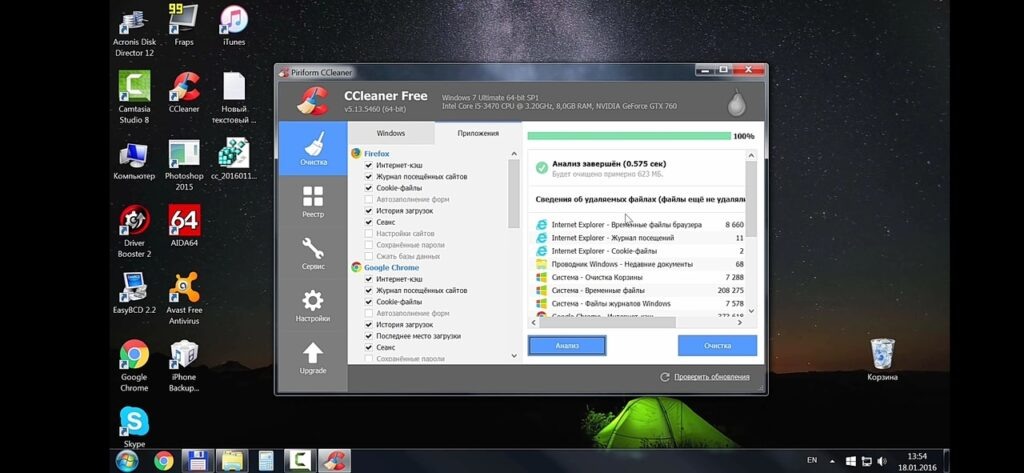
Task: Select the Internet Explorer - Cookie-файлы result row
Action: point(639,251)
